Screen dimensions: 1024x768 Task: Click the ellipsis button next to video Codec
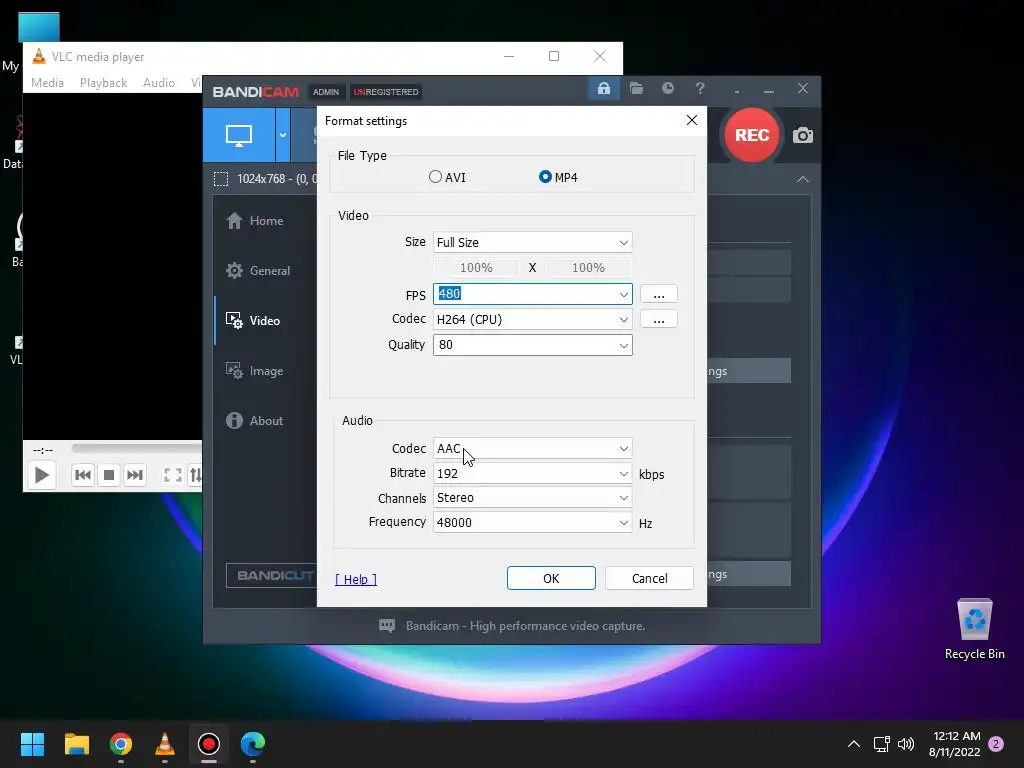(658, 319)
